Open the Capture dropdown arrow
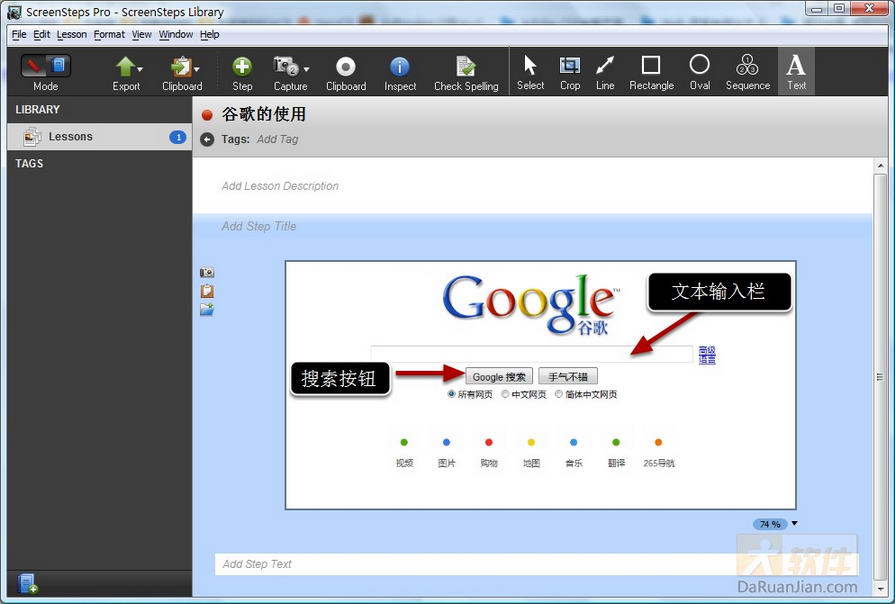 coord(306,69)
